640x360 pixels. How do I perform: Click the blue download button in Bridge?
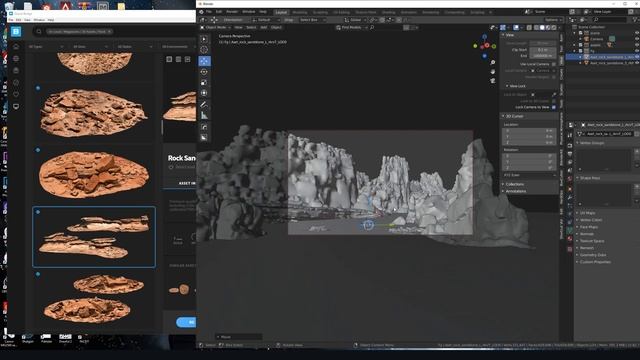tap(187, 322)
